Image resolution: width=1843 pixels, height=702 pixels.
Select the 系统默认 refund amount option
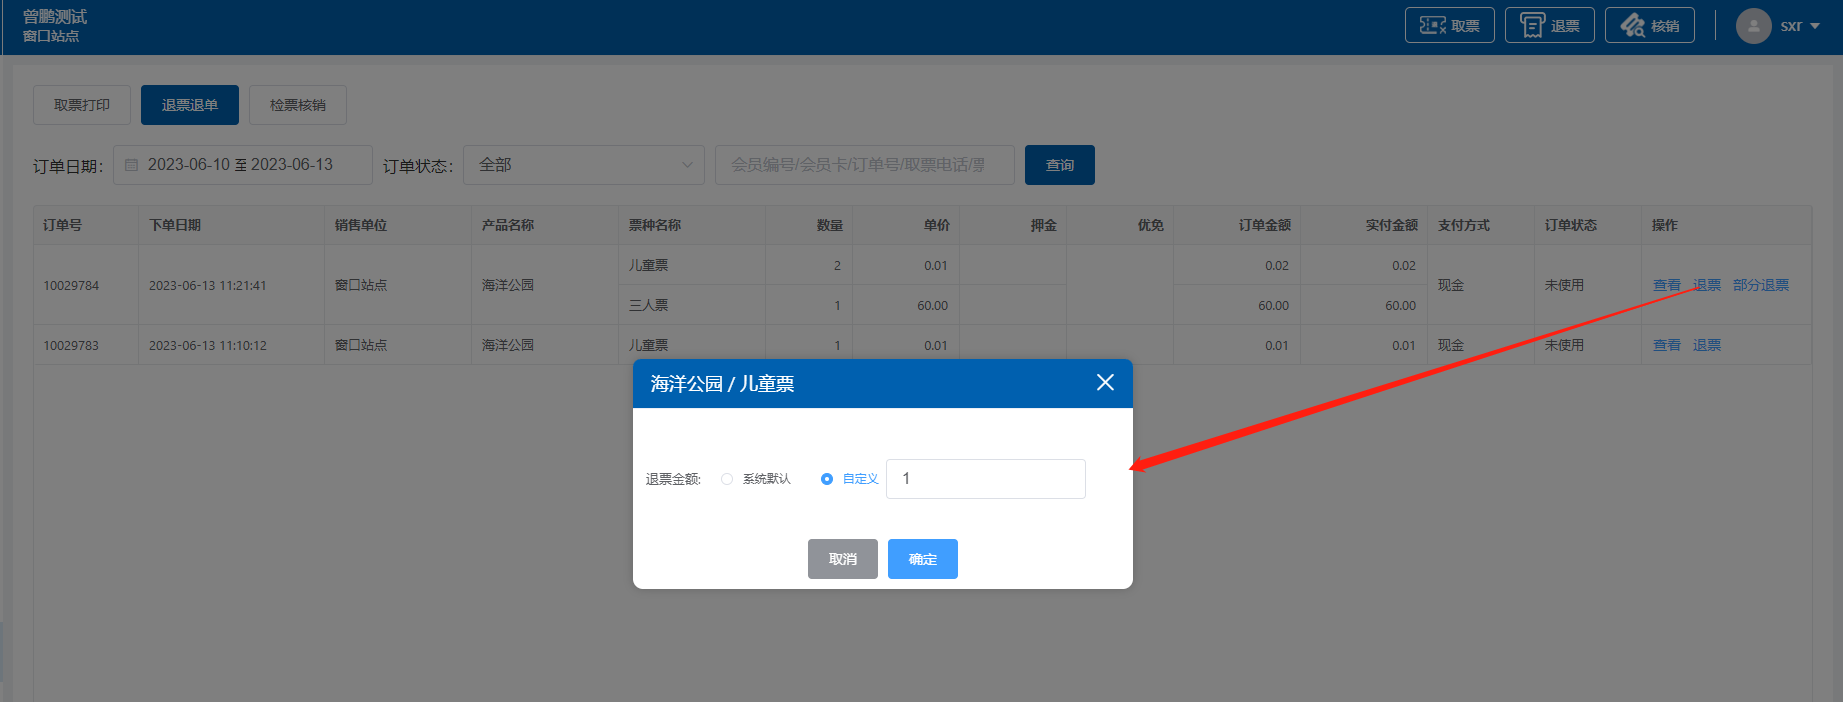pyautogui.click(x=727, y=479)
